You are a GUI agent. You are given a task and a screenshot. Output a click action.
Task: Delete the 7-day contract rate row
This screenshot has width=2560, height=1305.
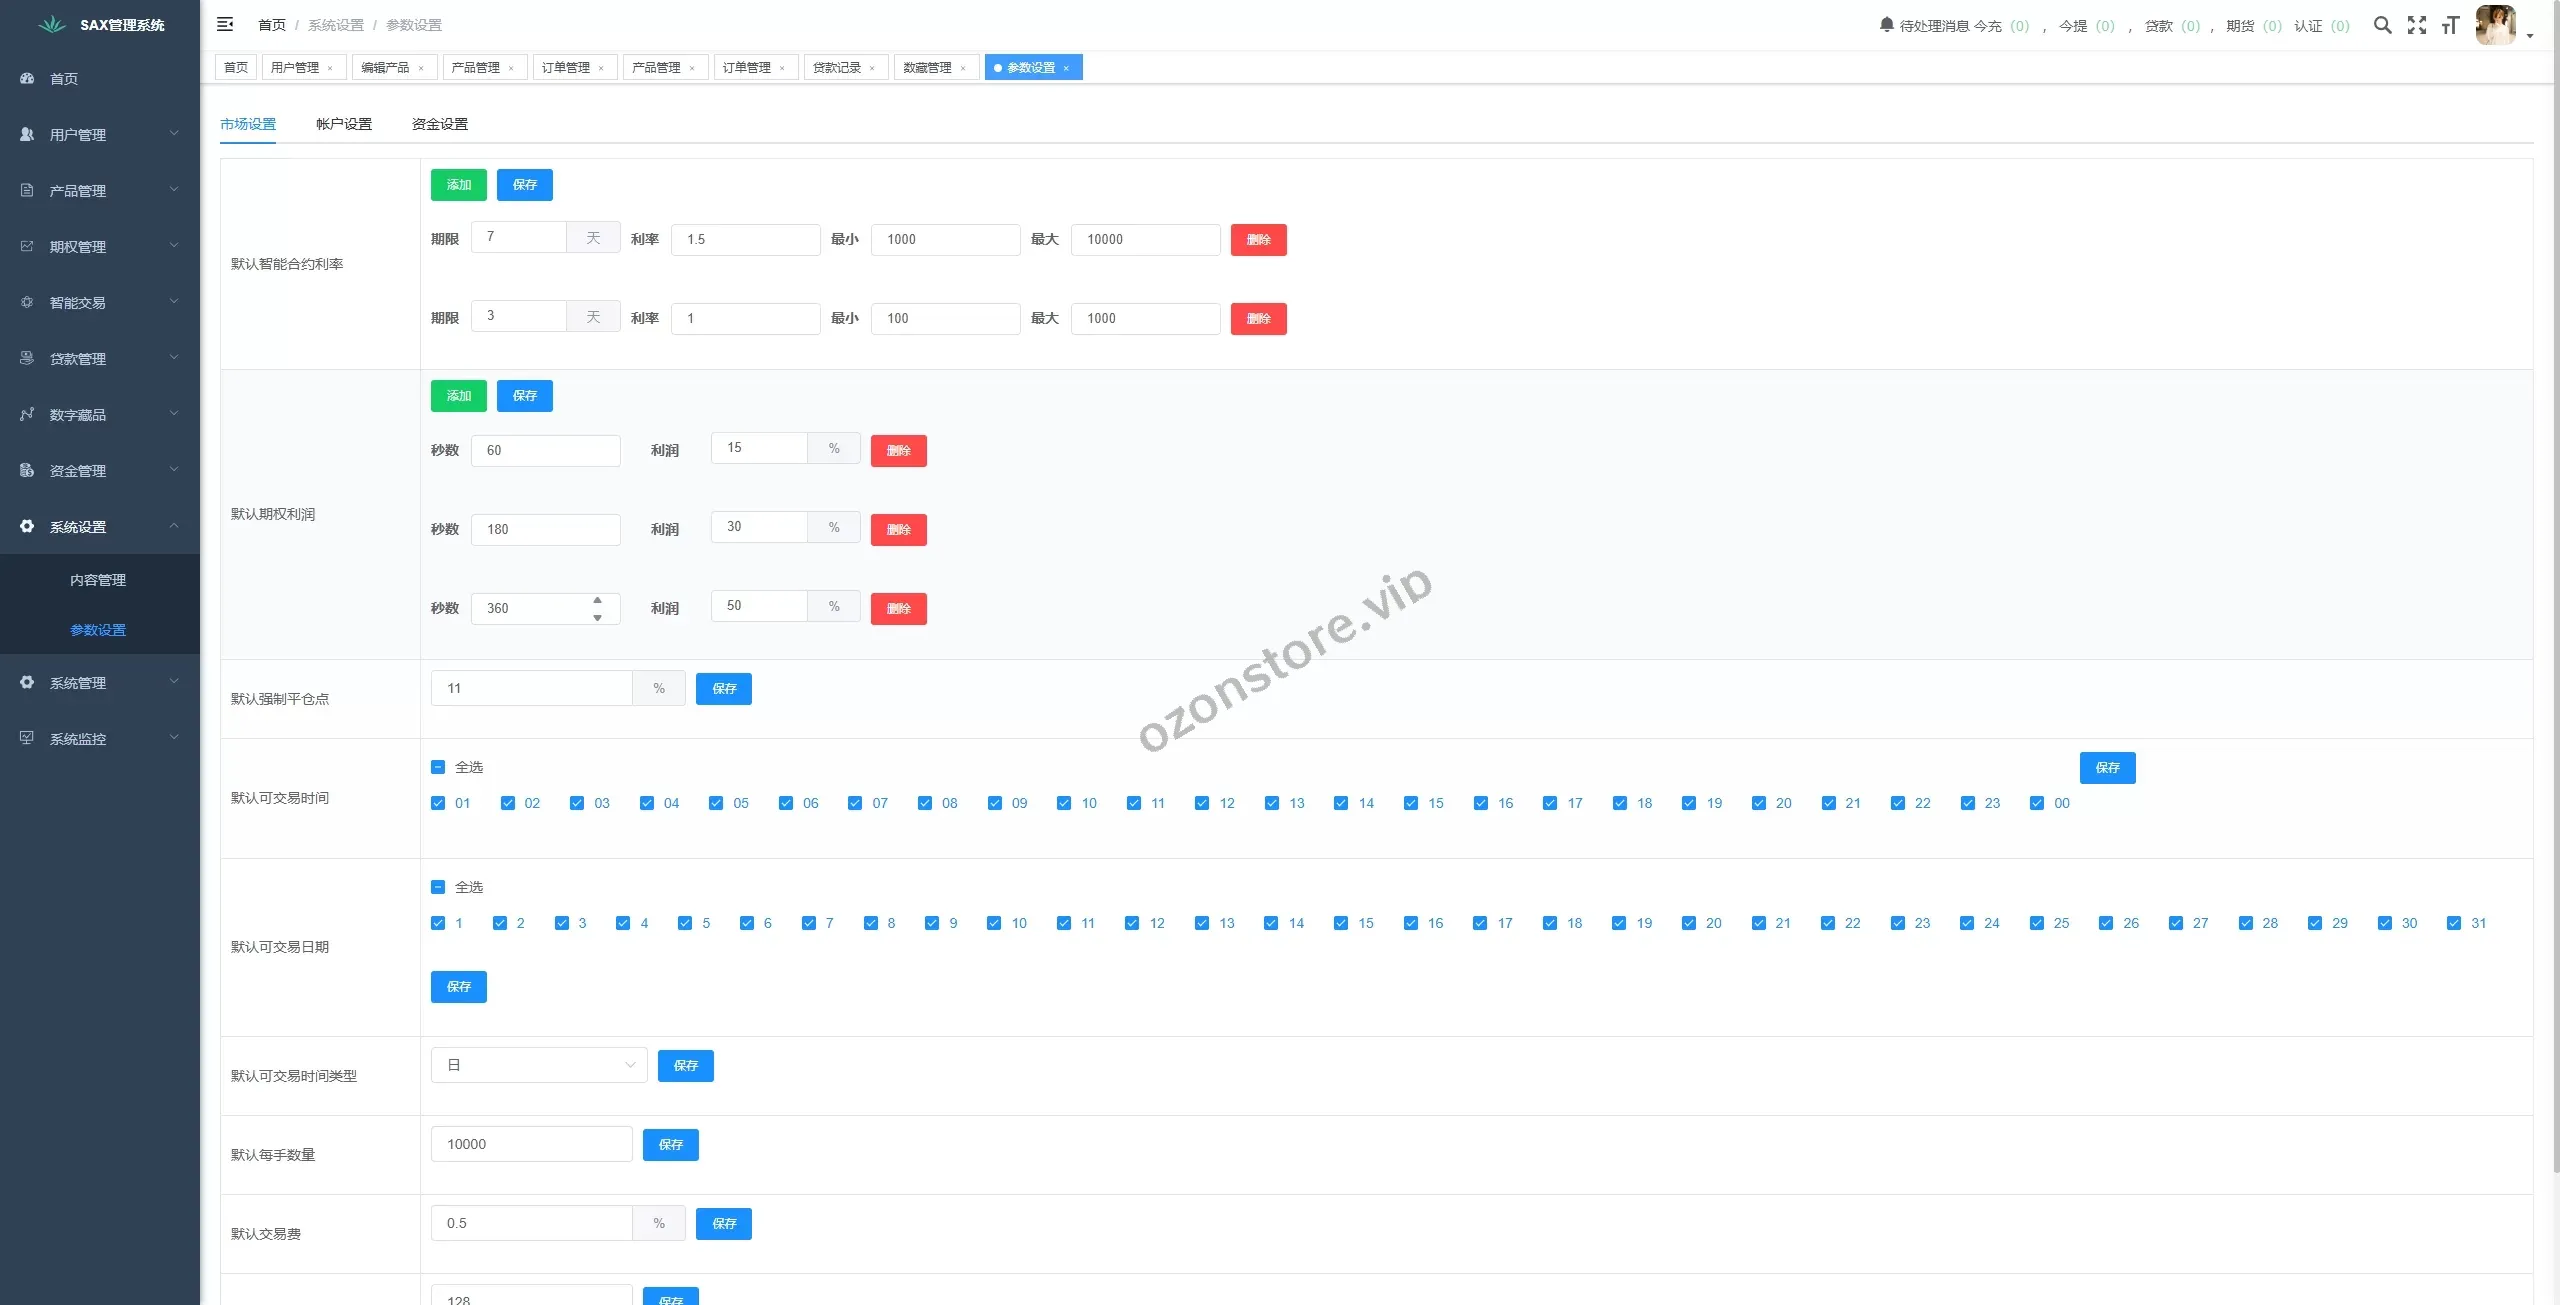click(x=1258, y=240)
